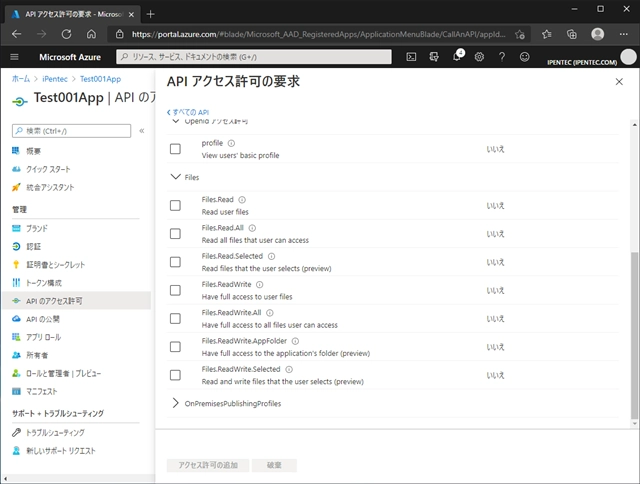Check the Files.ReadWrite.Selected checkbox
This screenshot has height=484, width=640.
point(175,375)
